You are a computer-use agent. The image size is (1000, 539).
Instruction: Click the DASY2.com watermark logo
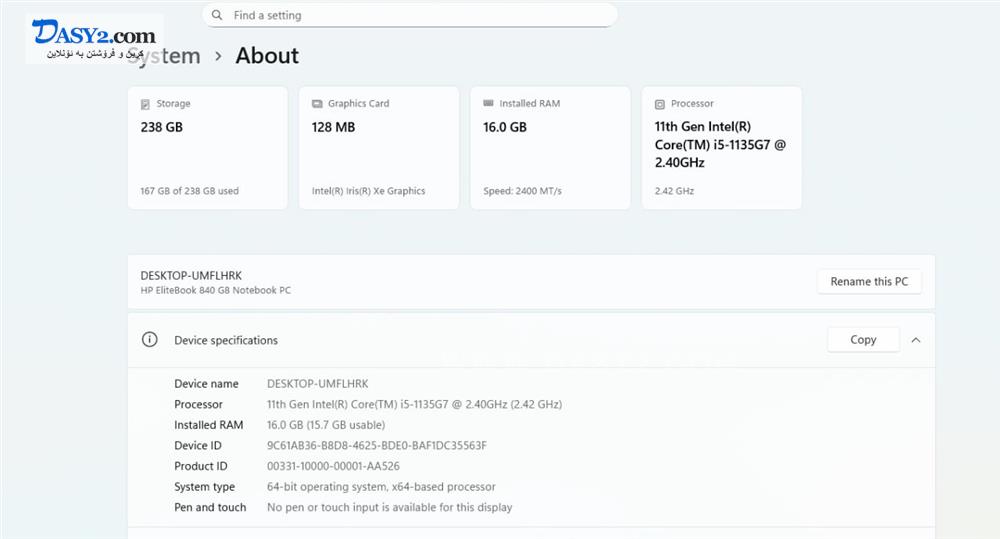(x=94, y=38)
